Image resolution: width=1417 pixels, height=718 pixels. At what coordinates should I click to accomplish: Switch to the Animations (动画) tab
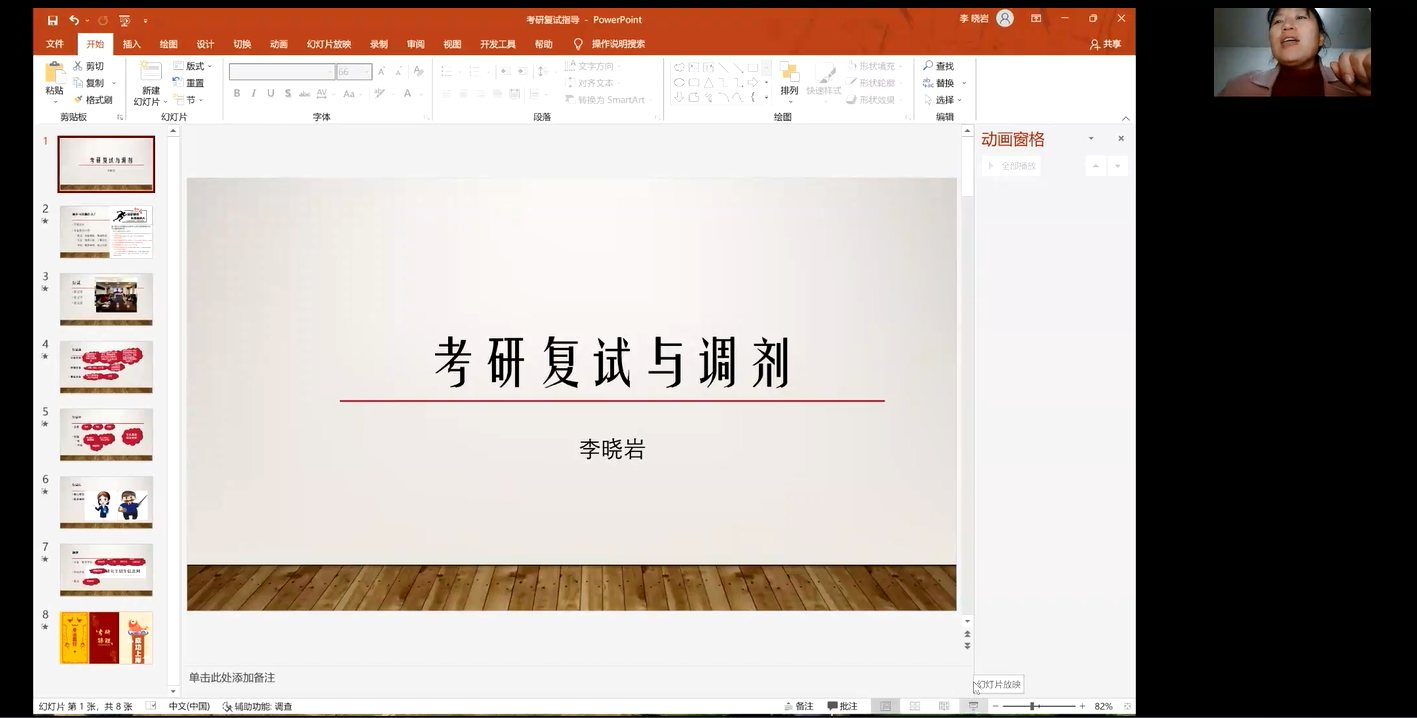[278, 44]
